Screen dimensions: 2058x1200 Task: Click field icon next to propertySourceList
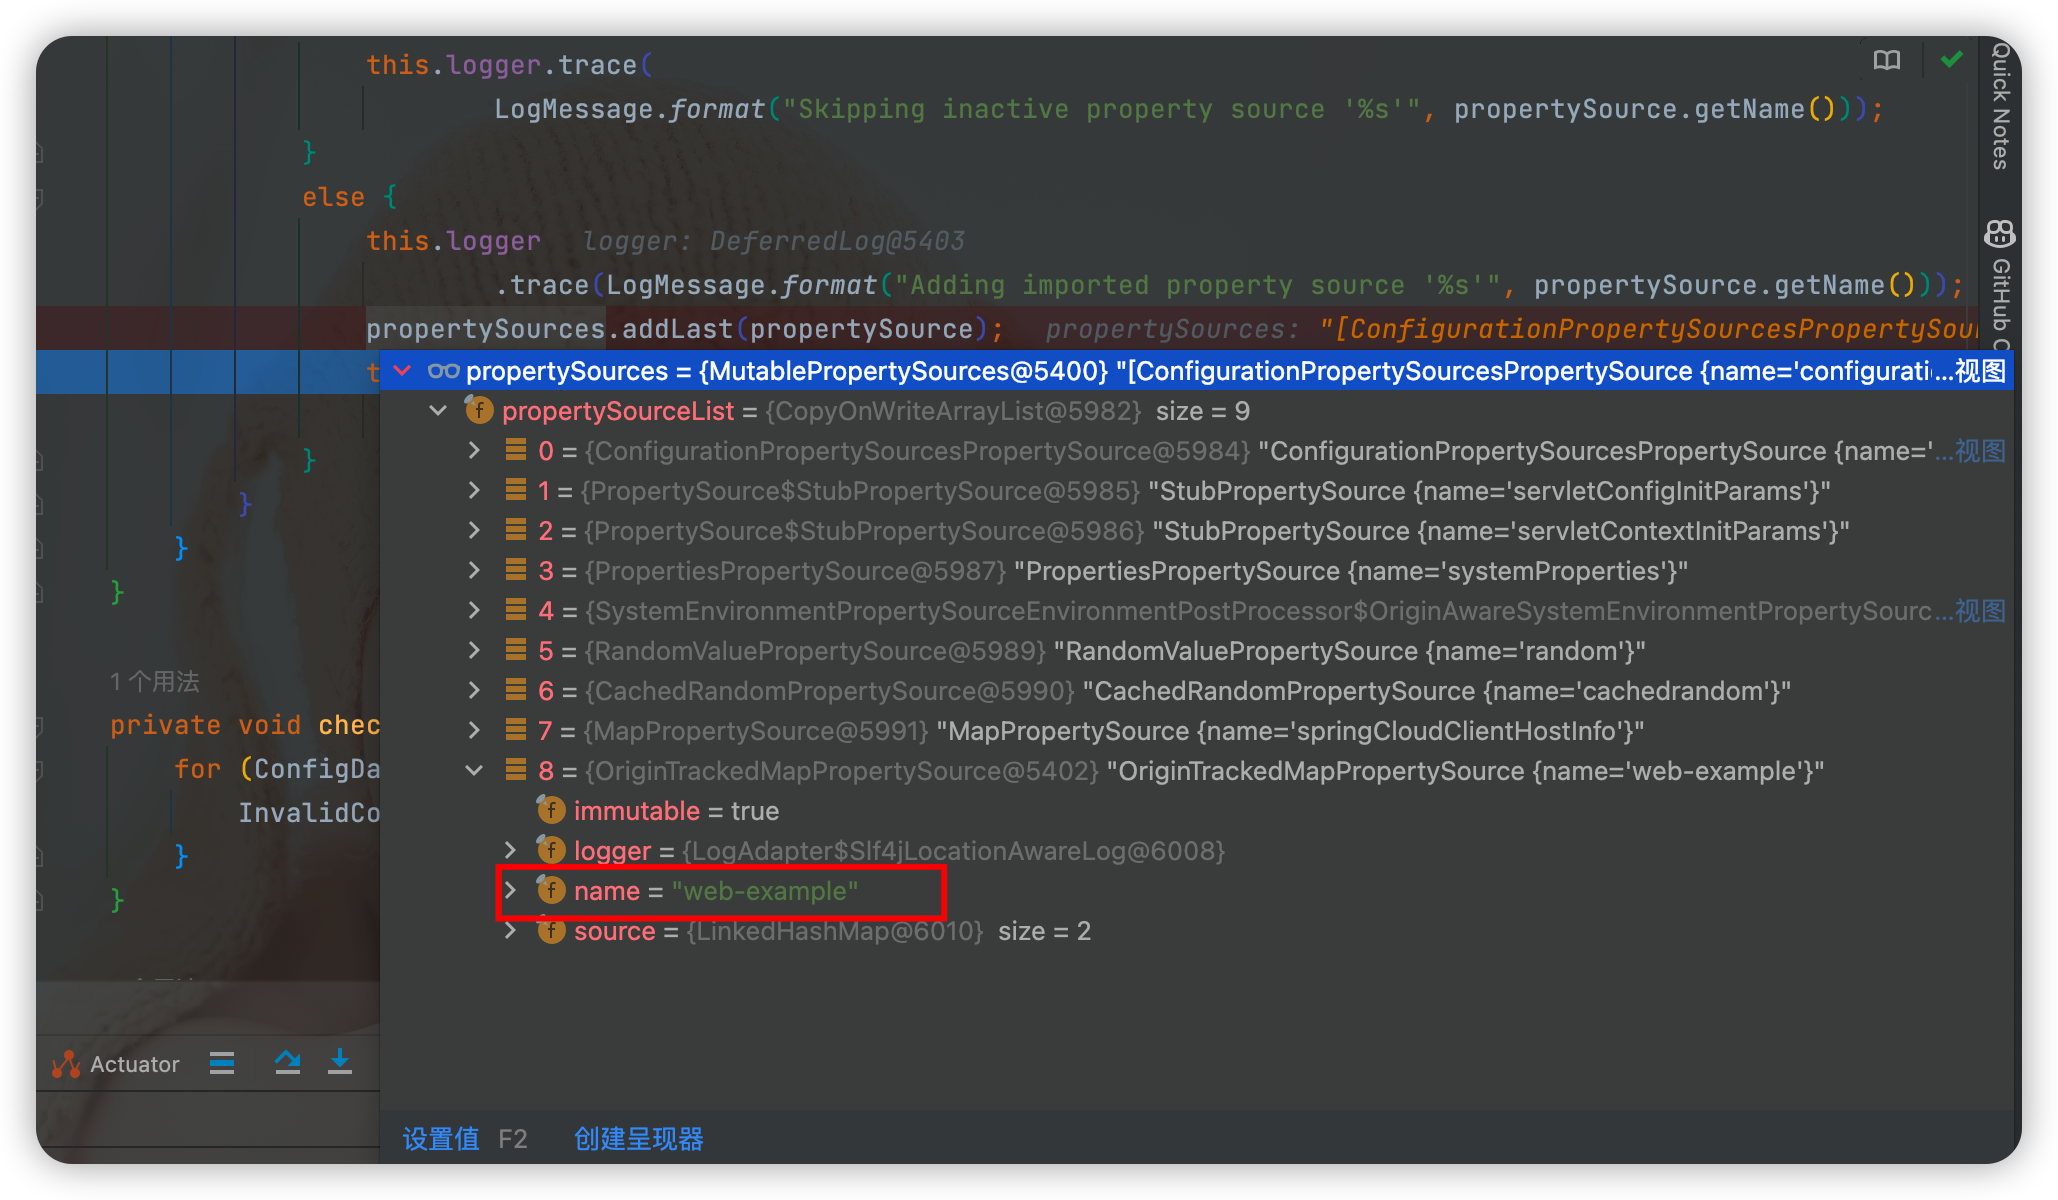(479, 410)
